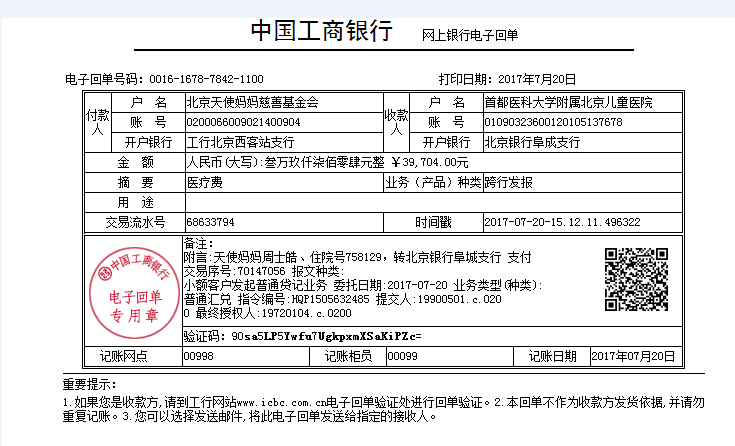Select payer name 北京天使妈妈慈善基金会

point(252,102)
